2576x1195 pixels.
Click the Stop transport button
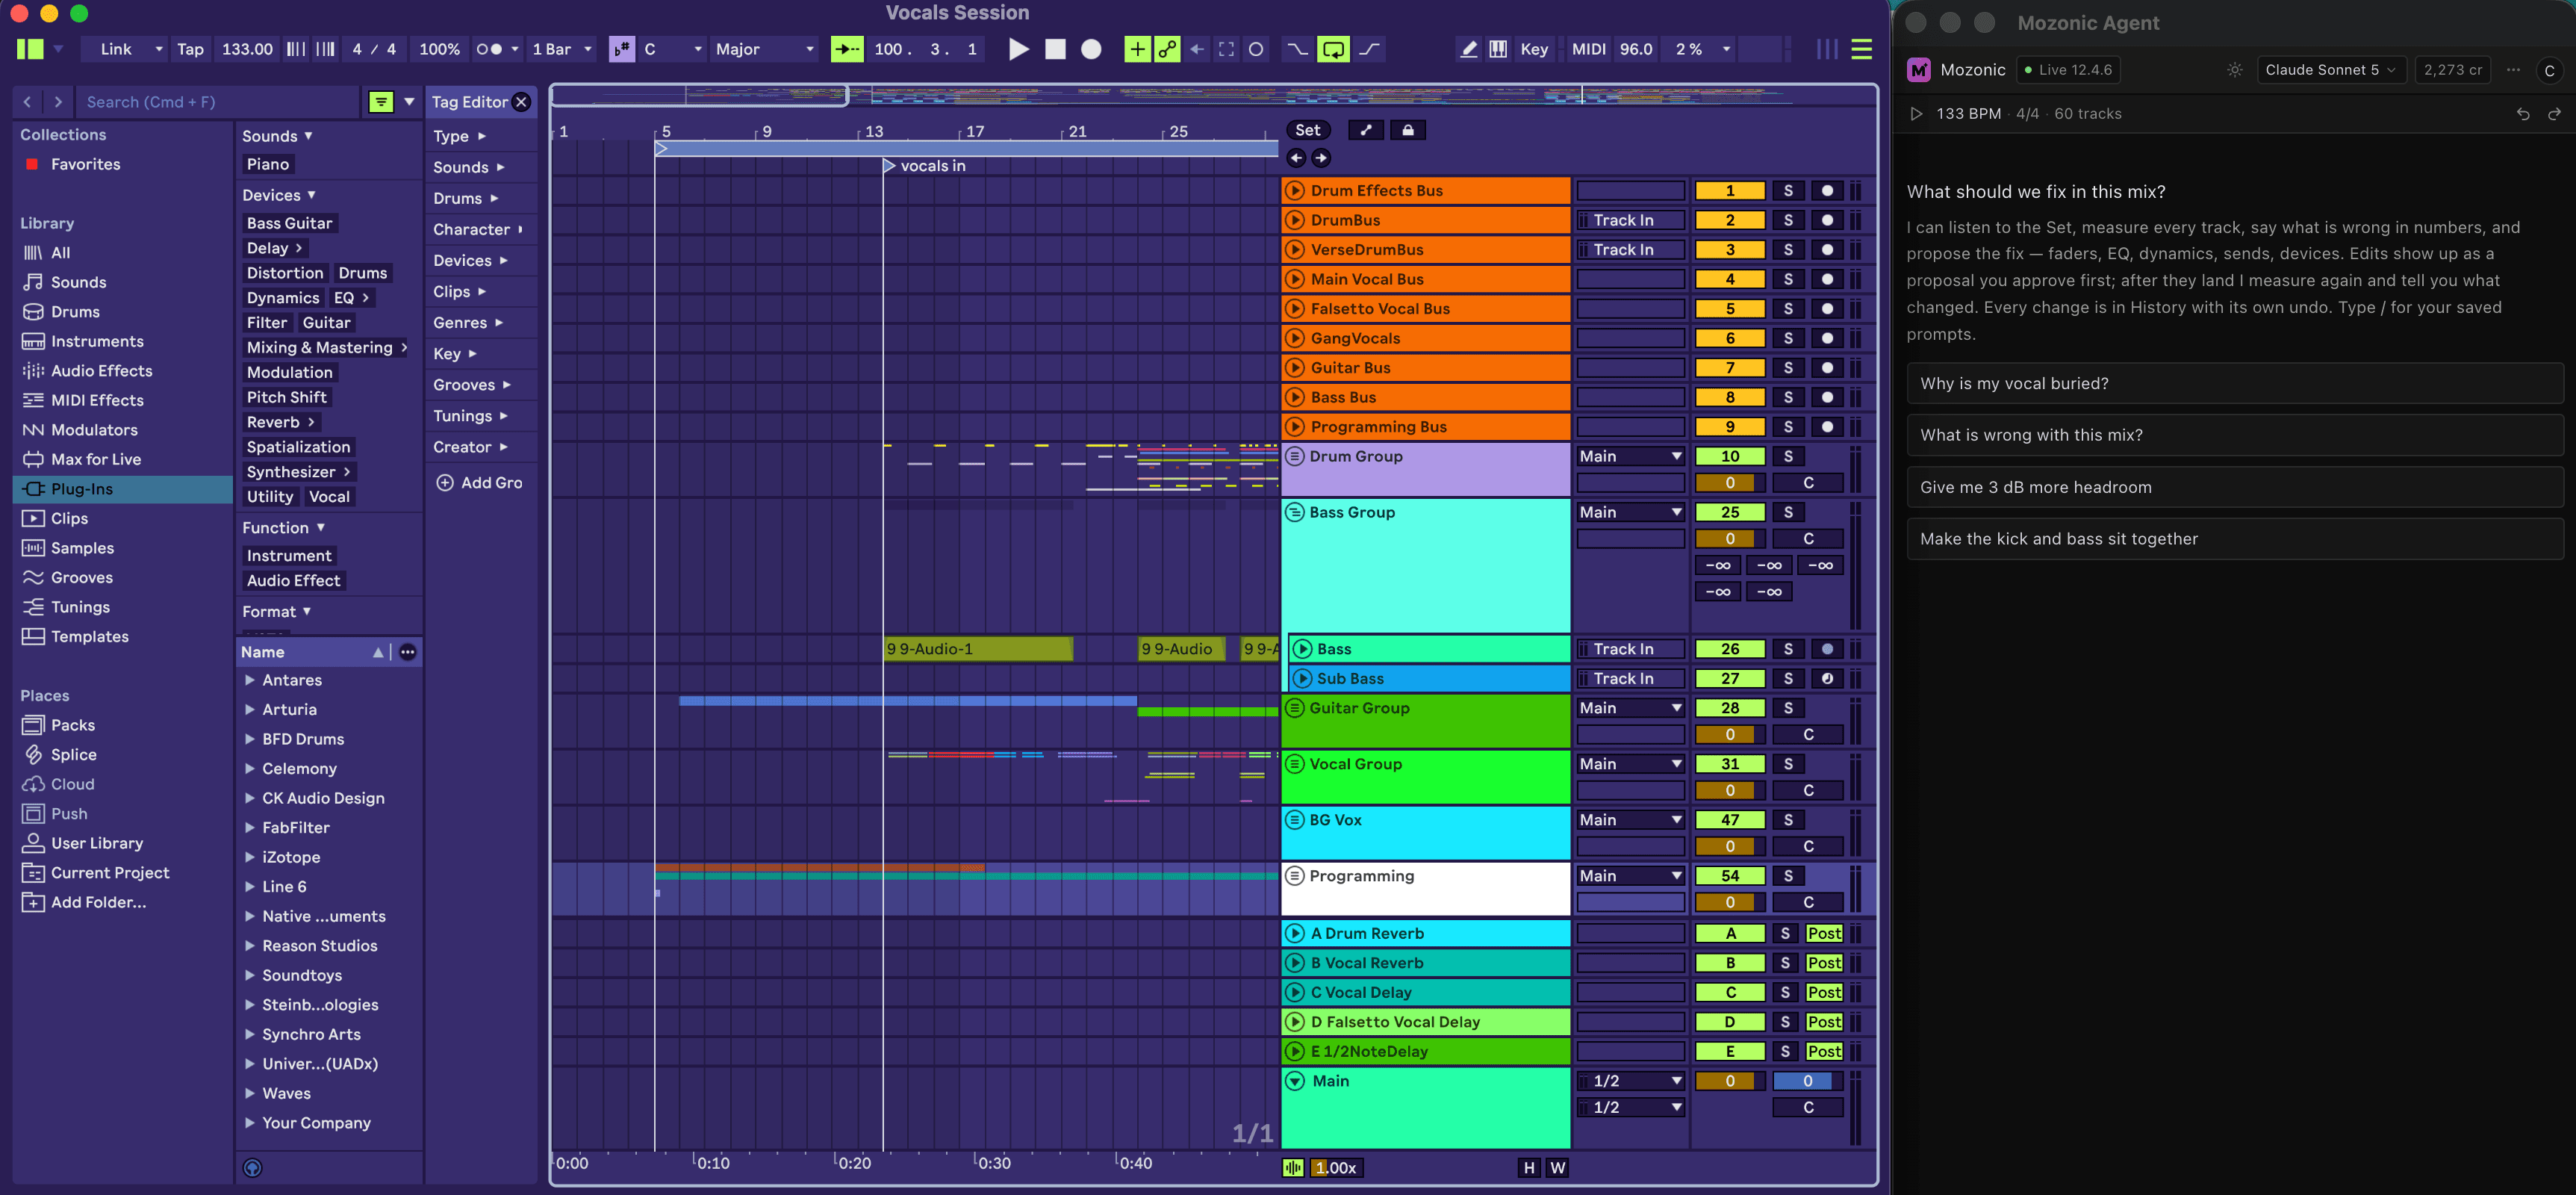coord(1055,49)
